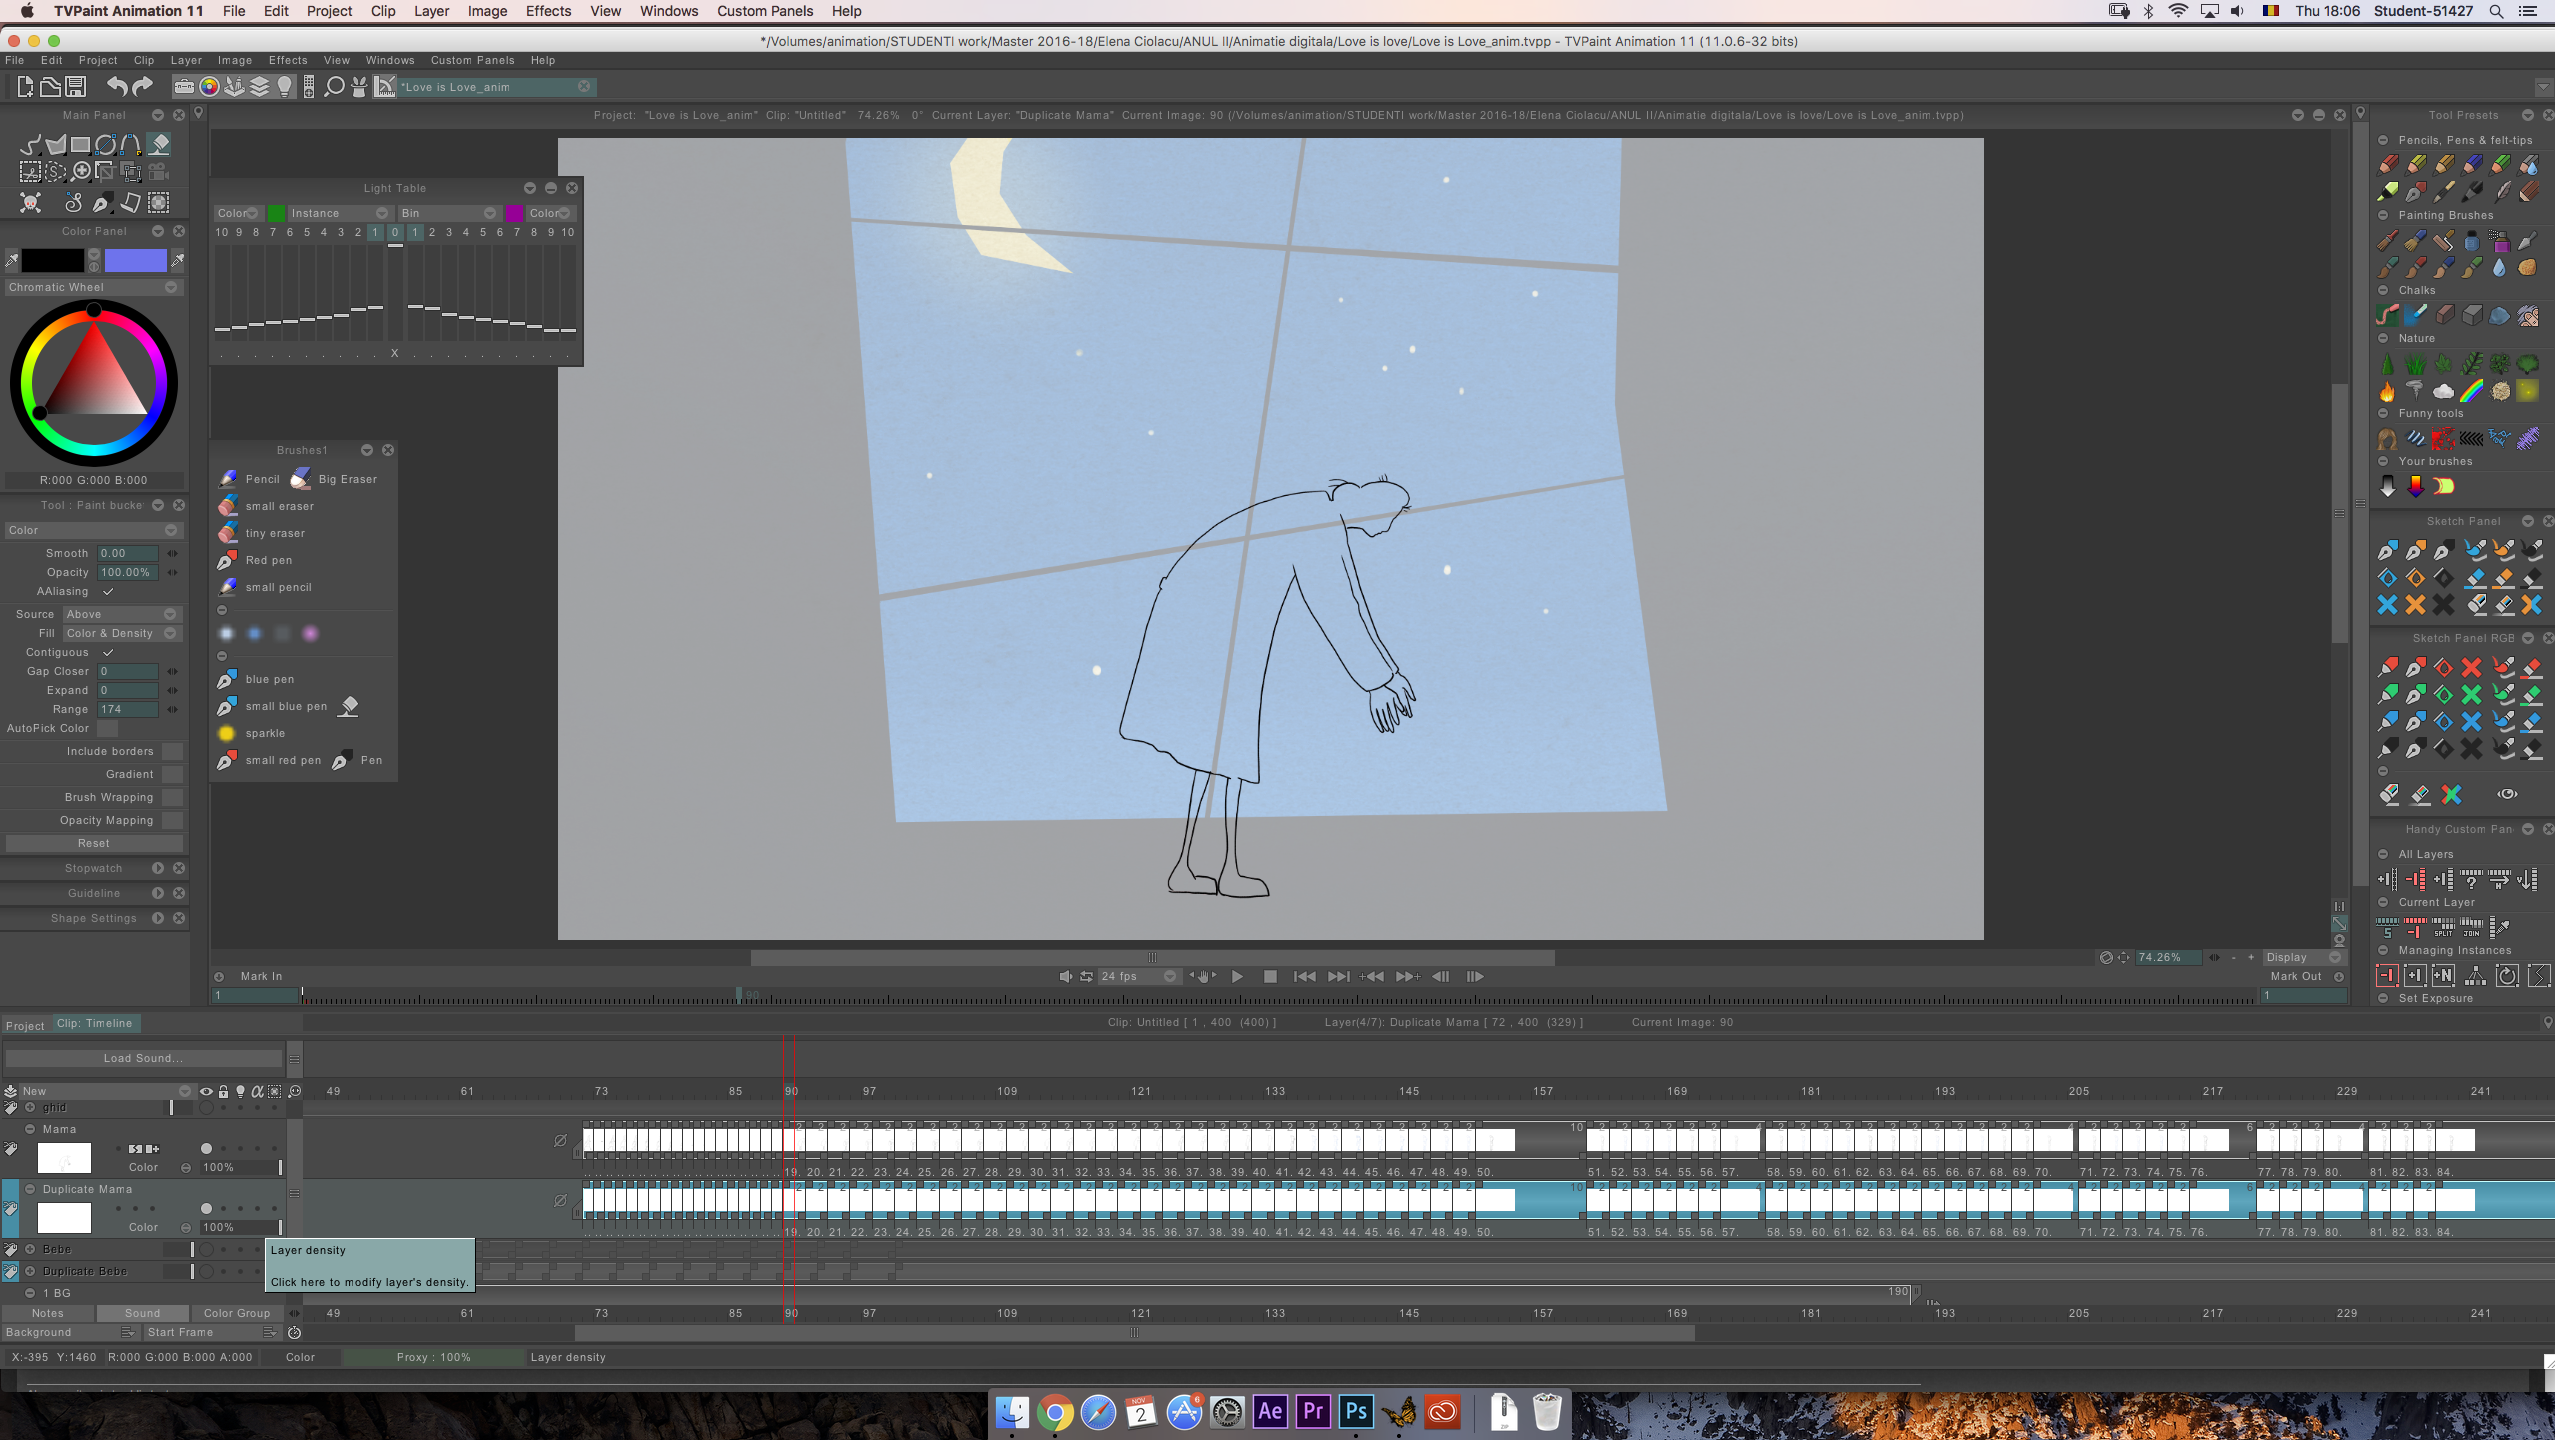Open the Fill Color & Density dropdown

[121, 634]
